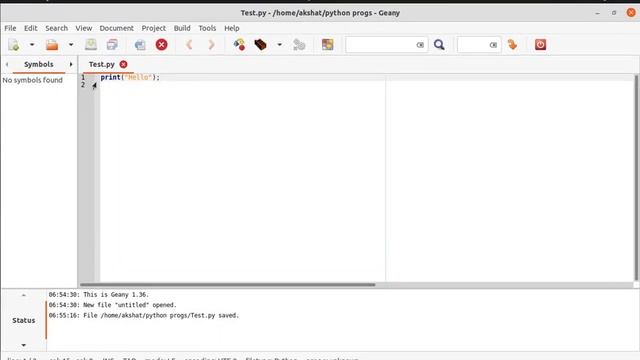Image resolution: width=640 pixels, height=360 pixels.
Task: Open the new file template dropdown arrow
Action: (x=32, y=44)
